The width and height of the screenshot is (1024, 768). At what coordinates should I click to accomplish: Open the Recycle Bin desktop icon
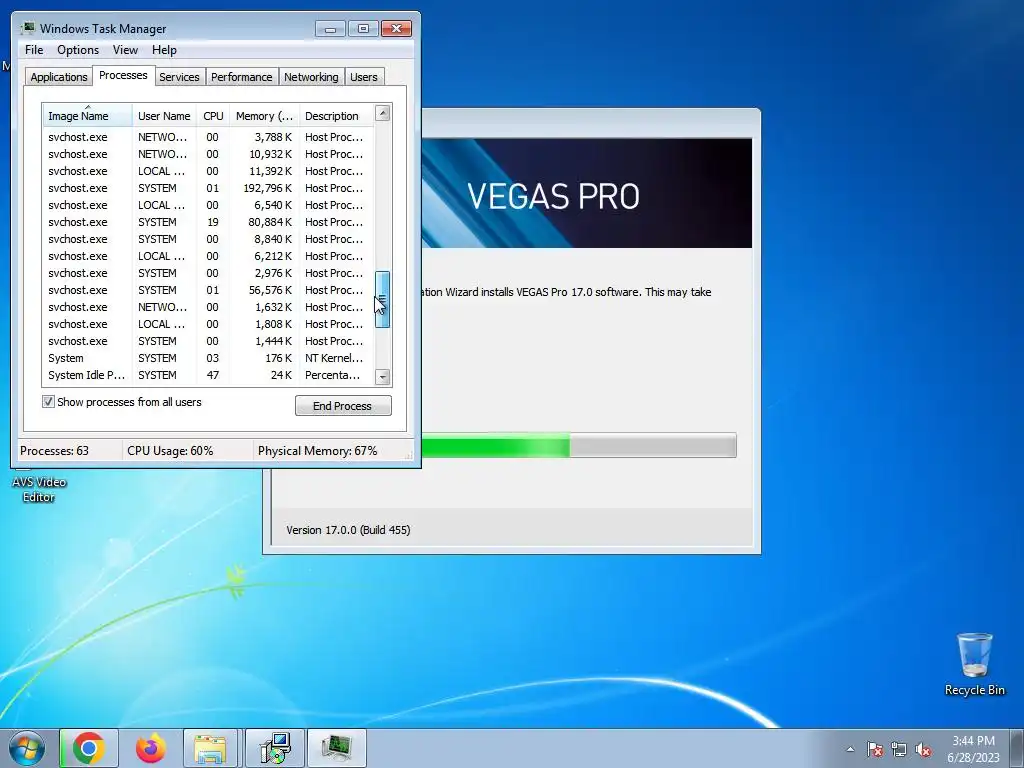coord(974,664)
